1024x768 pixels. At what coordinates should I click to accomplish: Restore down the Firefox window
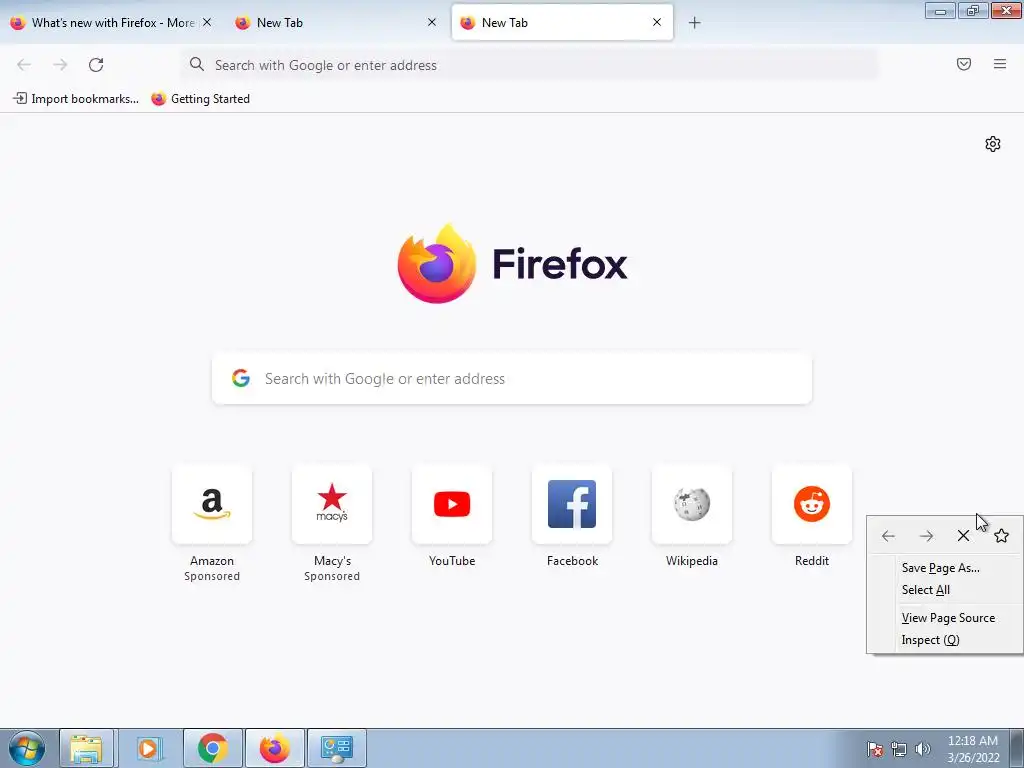click(973, 10)
